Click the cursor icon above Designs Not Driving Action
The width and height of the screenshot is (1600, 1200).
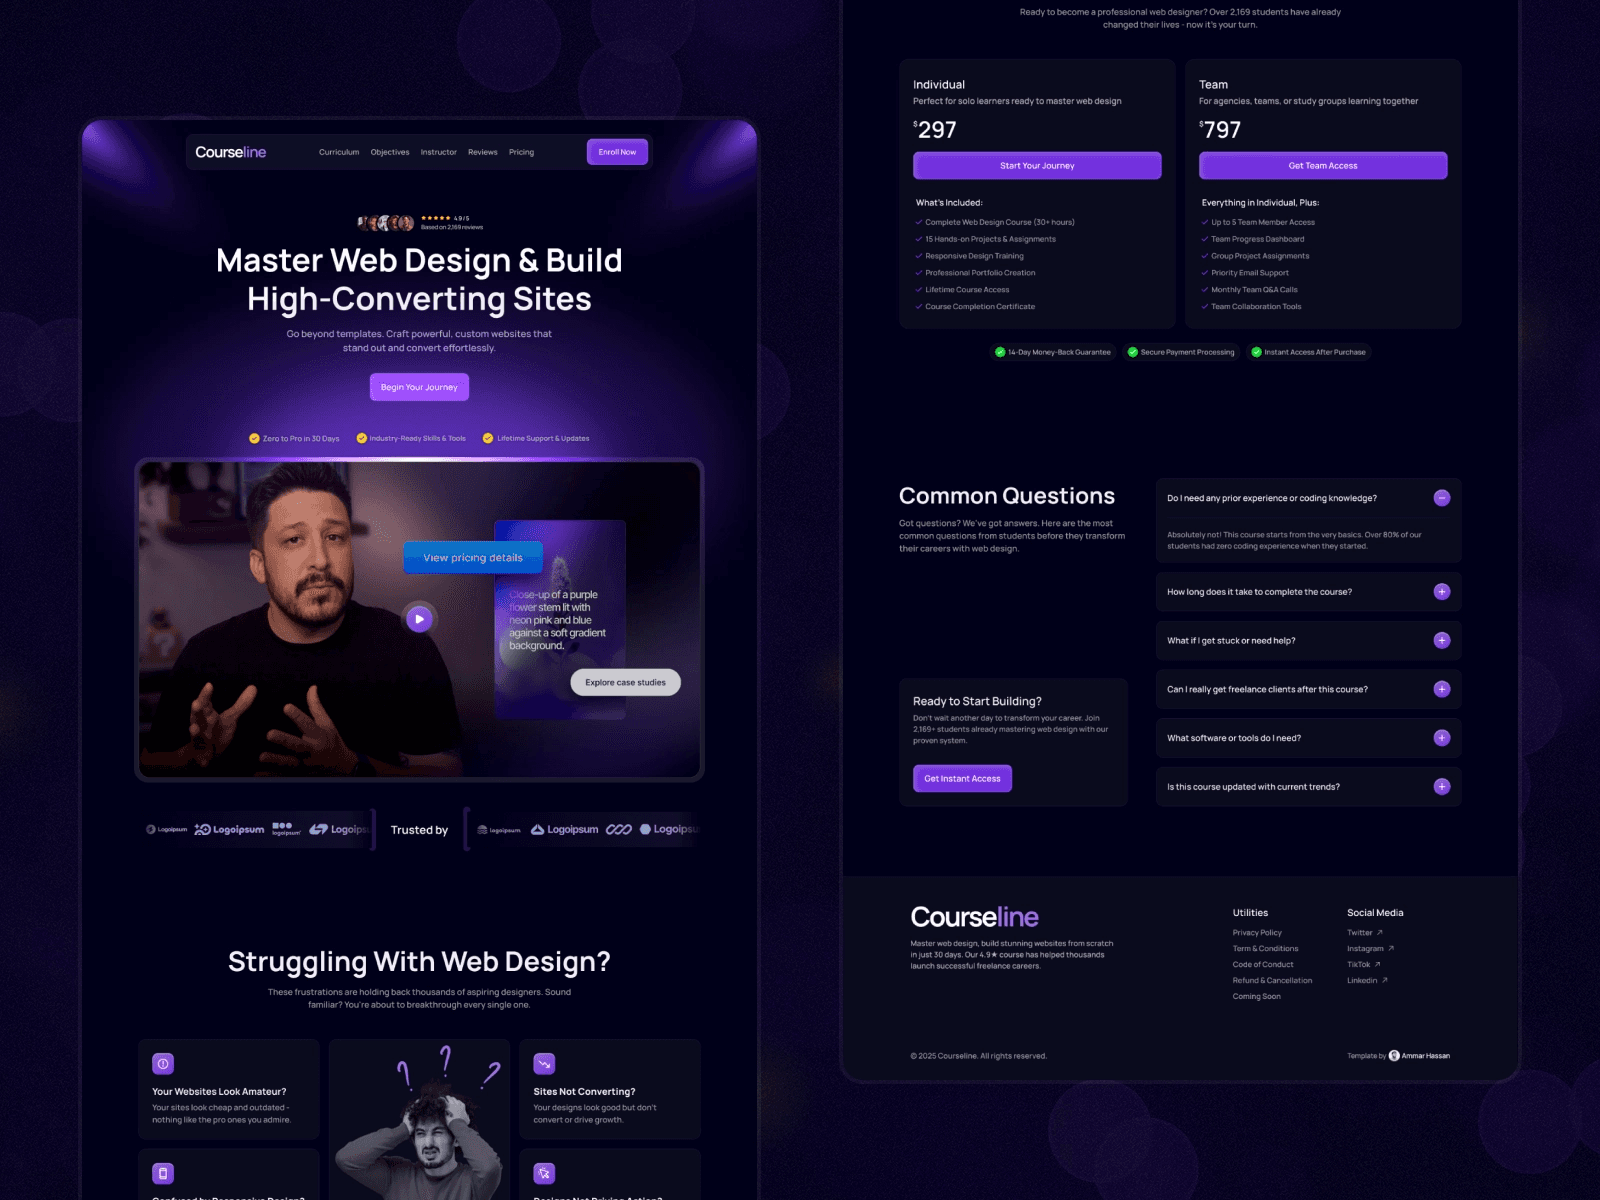545,1173
